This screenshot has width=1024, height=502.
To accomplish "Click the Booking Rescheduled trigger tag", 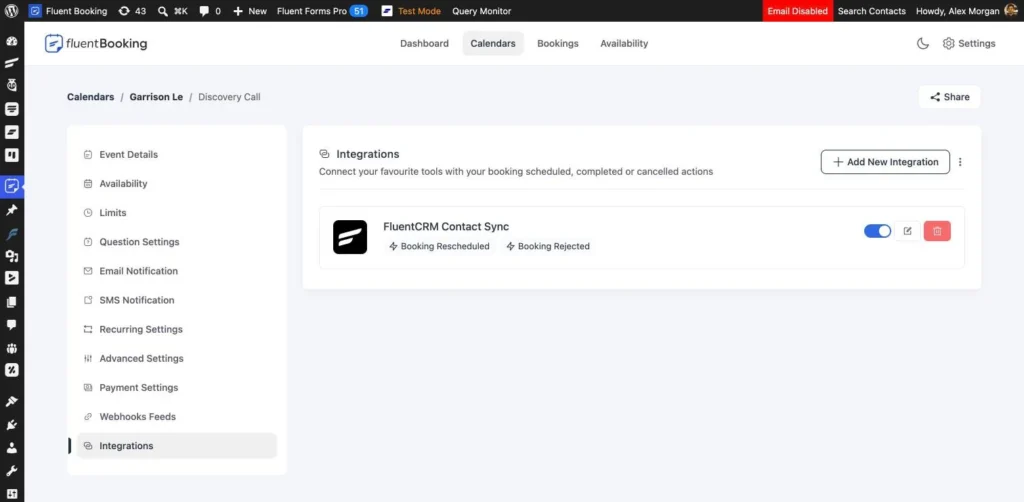I will pos(439,246).
